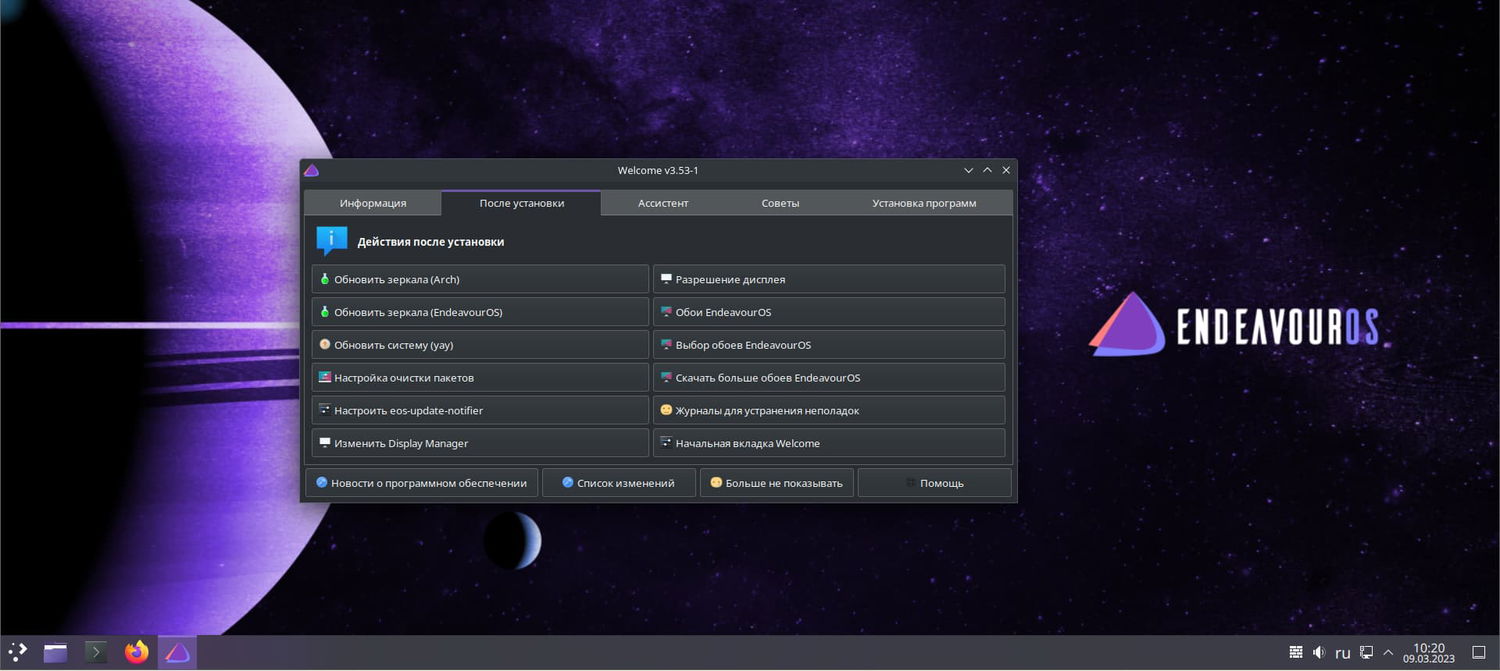Open the Установка программ tab
Viewport: 1500px width, 671px height.
(924, 203)
